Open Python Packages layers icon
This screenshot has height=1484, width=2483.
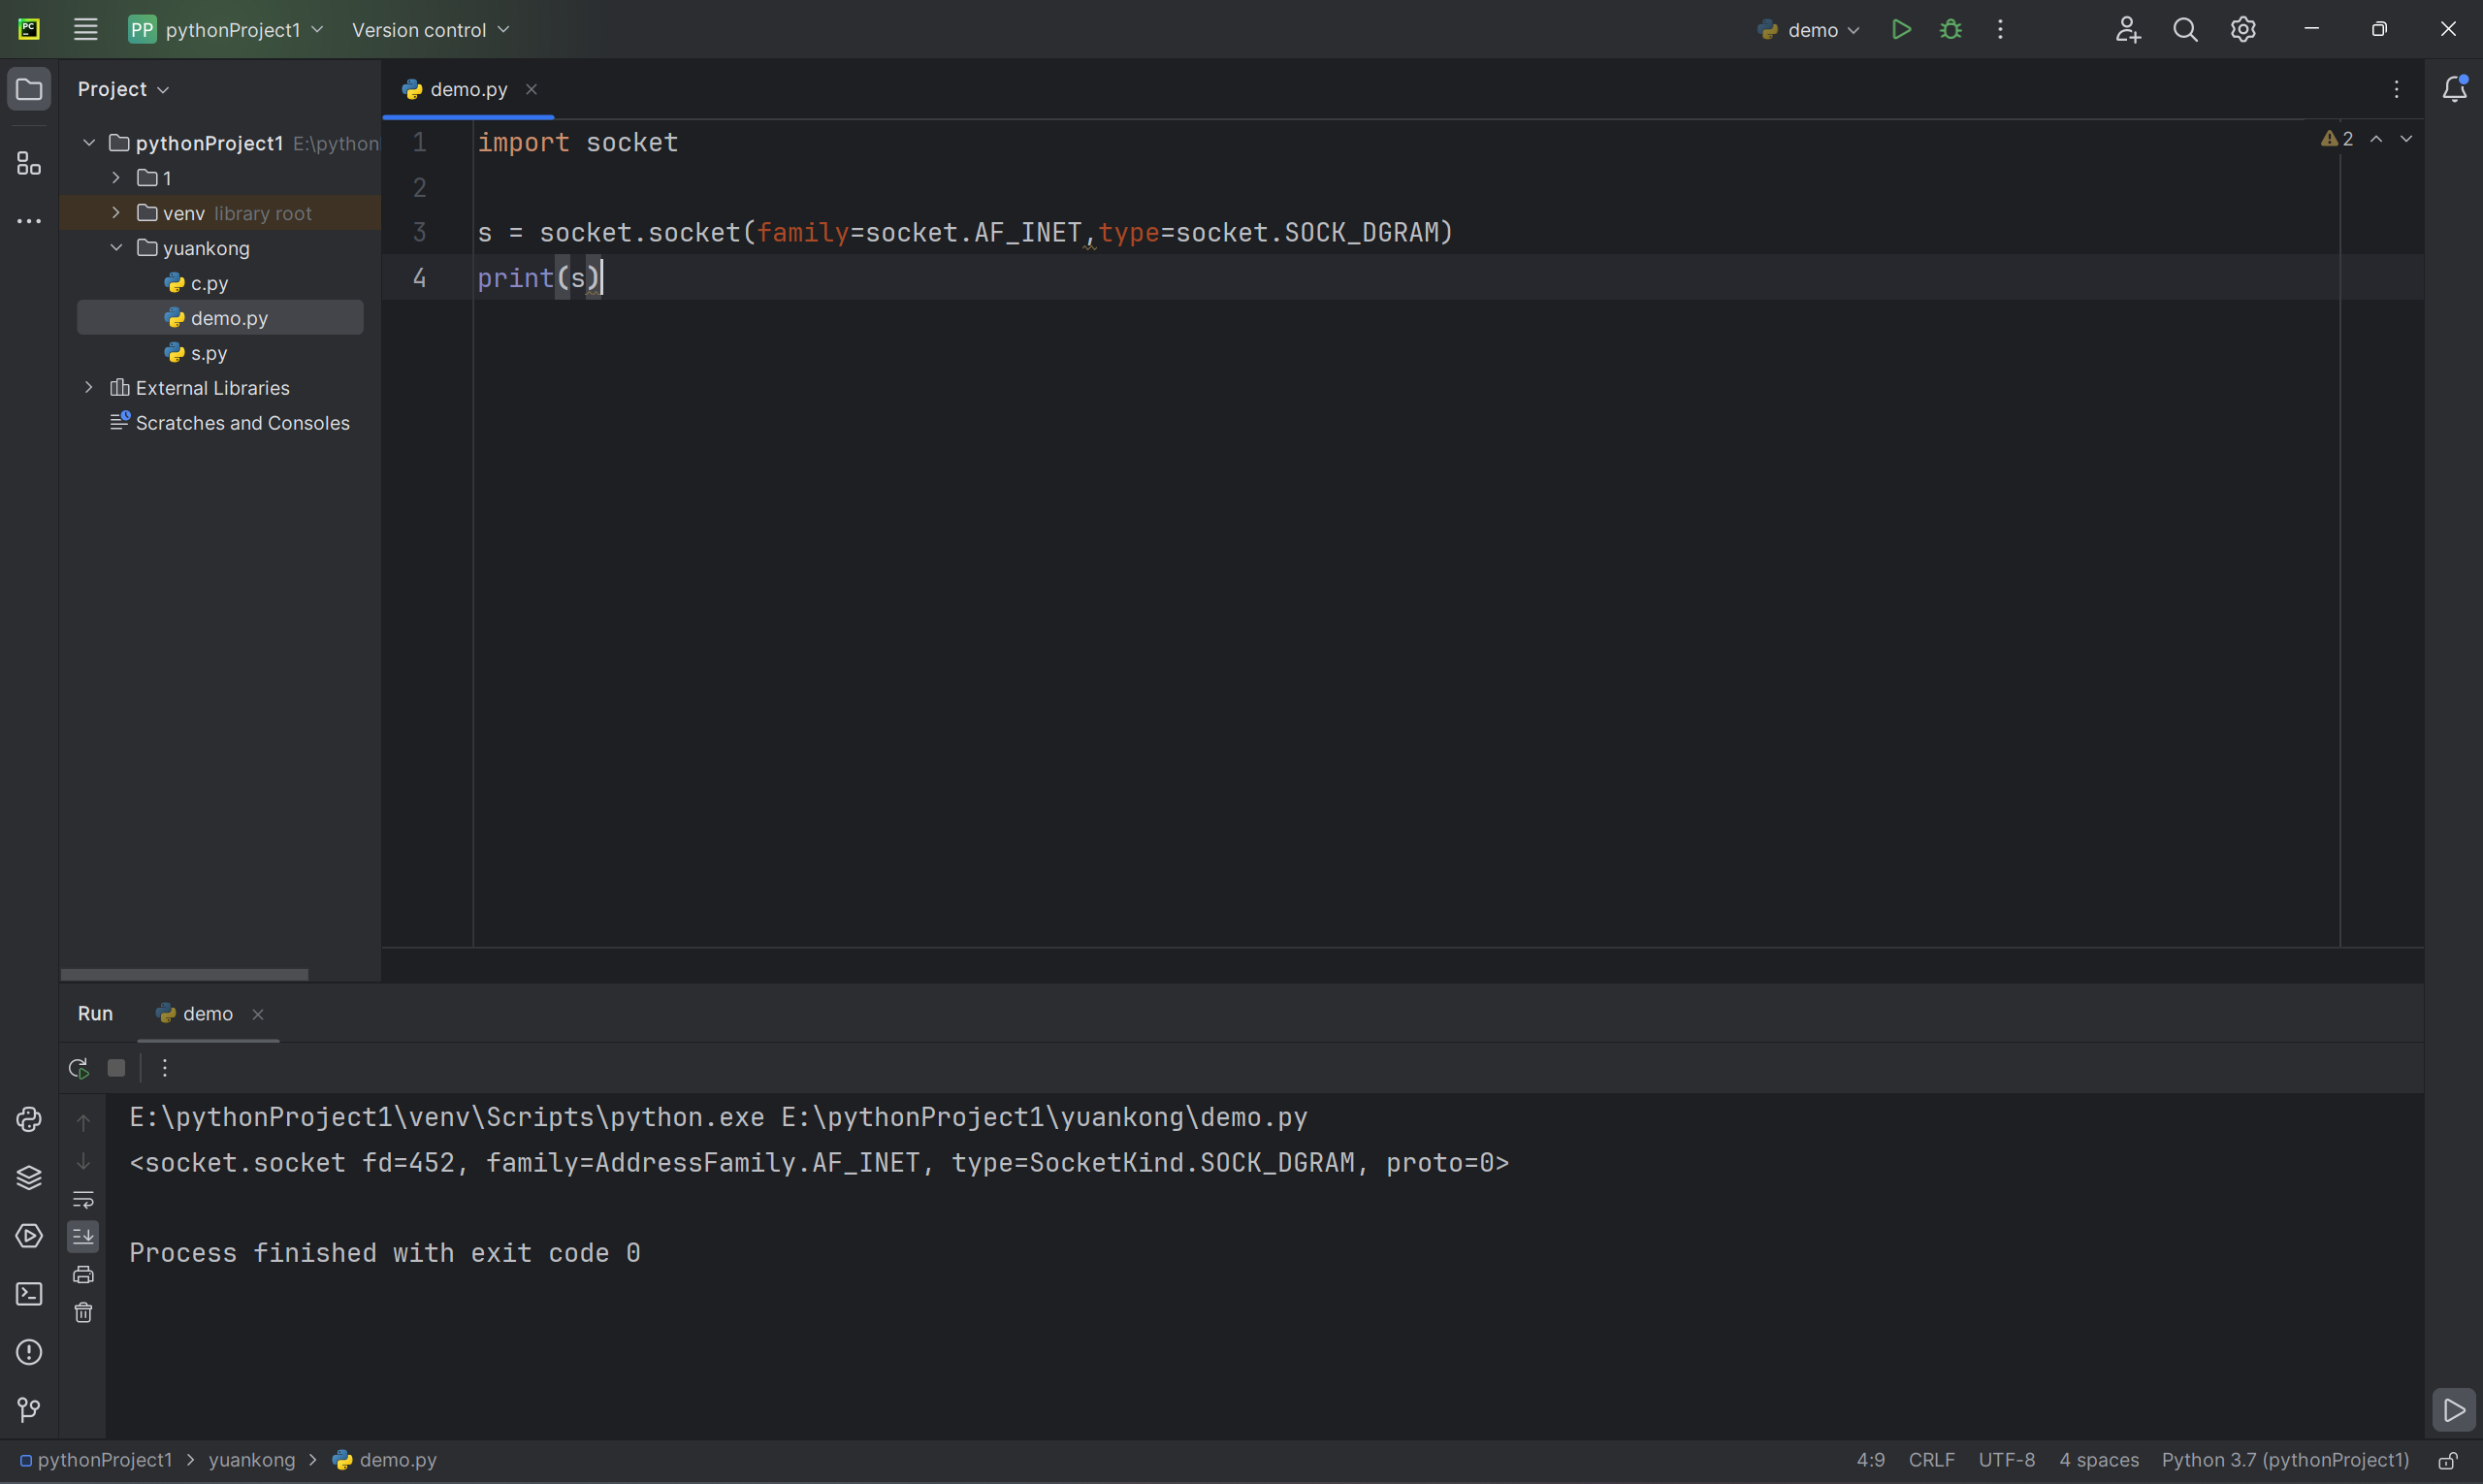tap(29, 1177)
